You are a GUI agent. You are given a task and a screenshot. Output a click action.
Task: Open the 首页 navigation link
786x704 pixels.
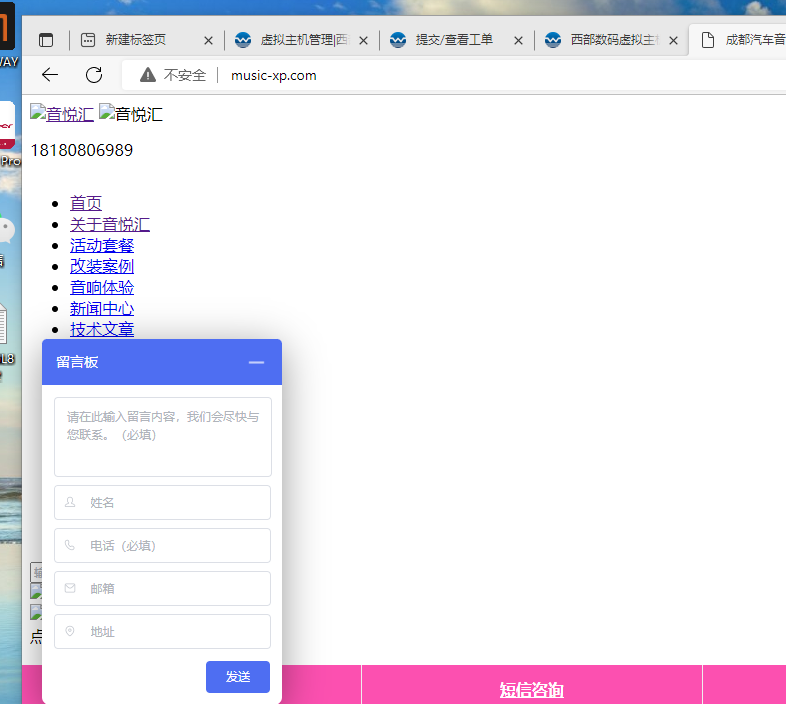point(86,203)
